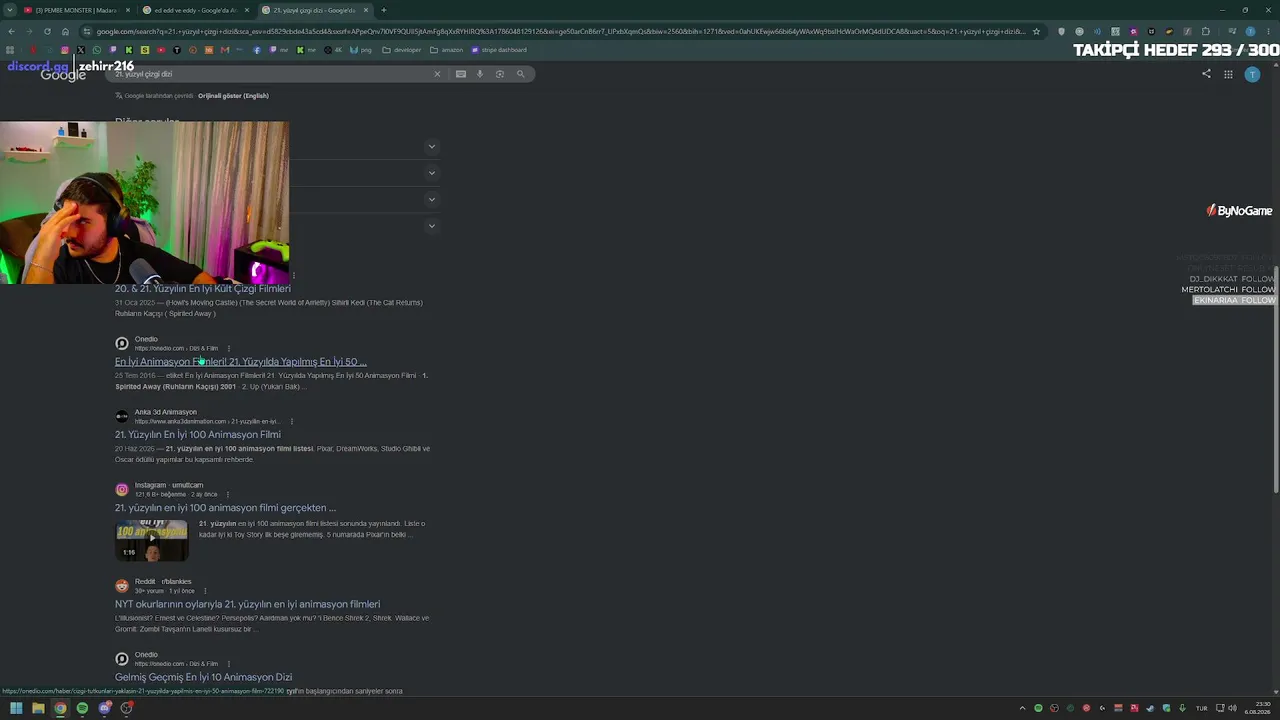Open the Gmail bookmark
The image size is (1280, 720).
pos(225,50)
